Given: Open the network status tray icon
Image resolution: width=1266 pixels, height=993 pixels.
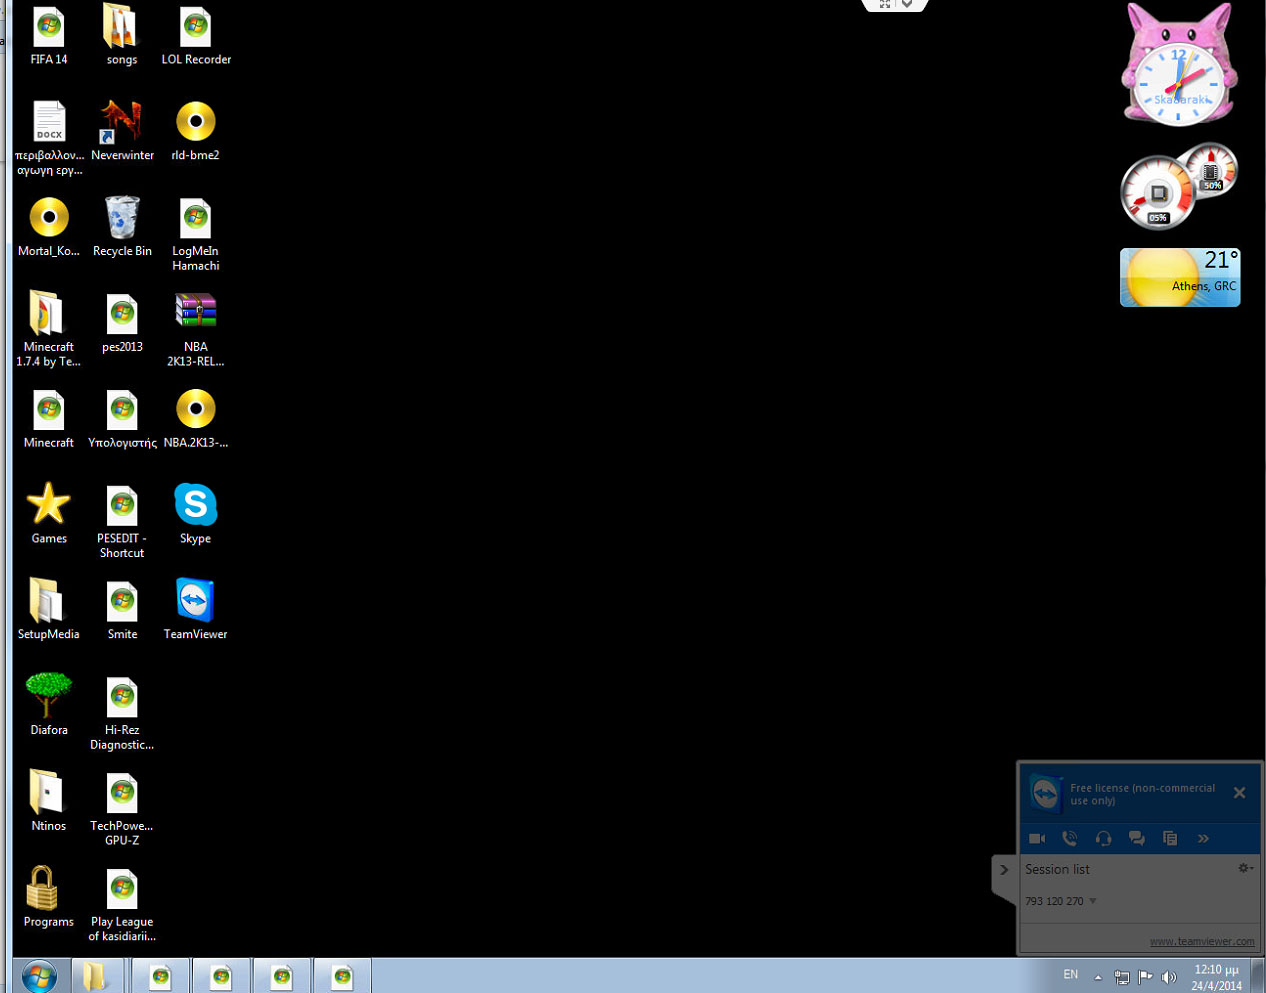Looking at the screenshot, I should click(1122, 977).
